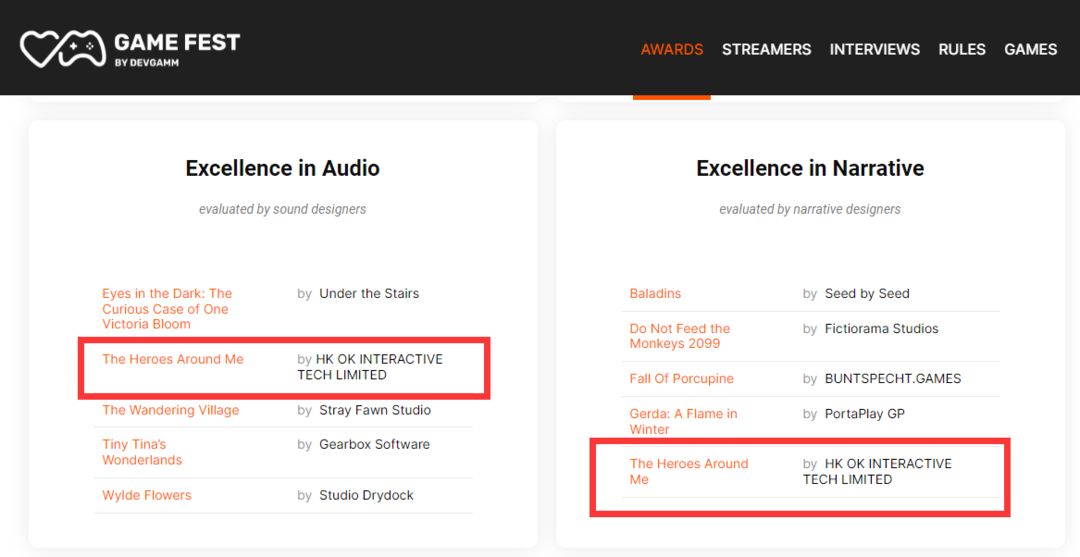
Task: Open the AWARDS nav tab
Action: [x=672, y=50]
